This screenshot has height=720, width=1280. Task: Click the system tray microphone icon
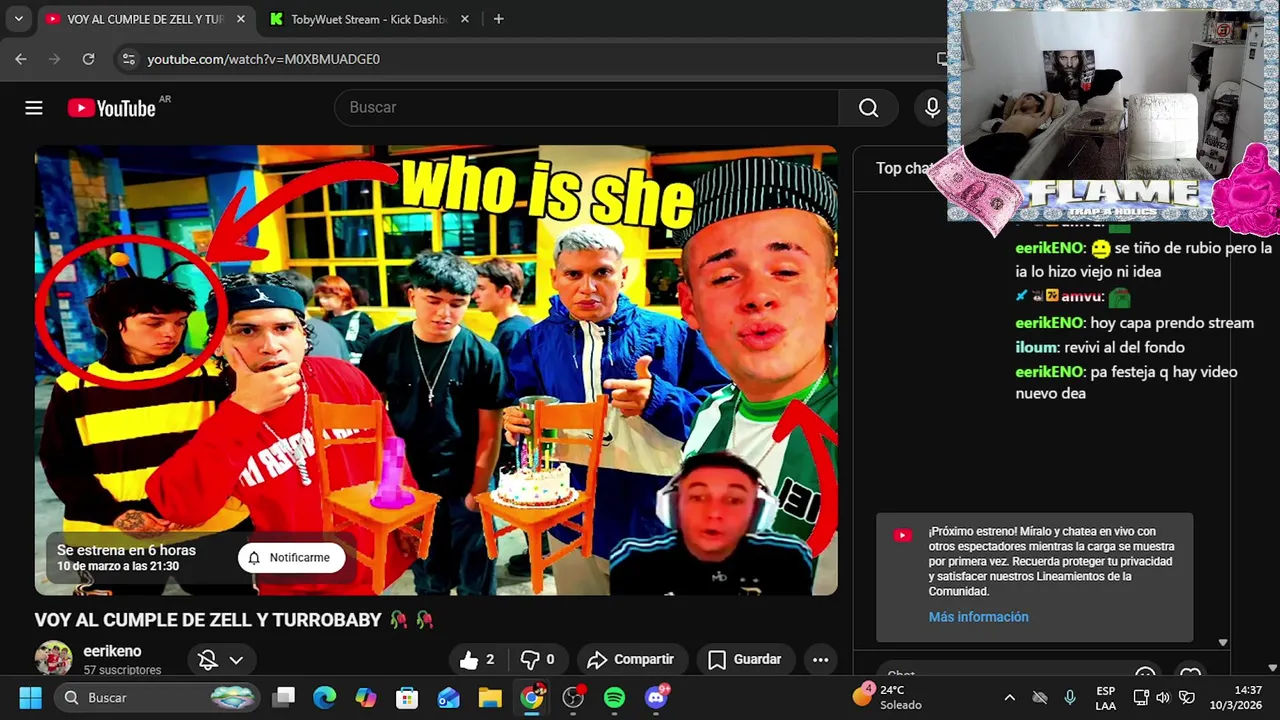(1070, 697)
